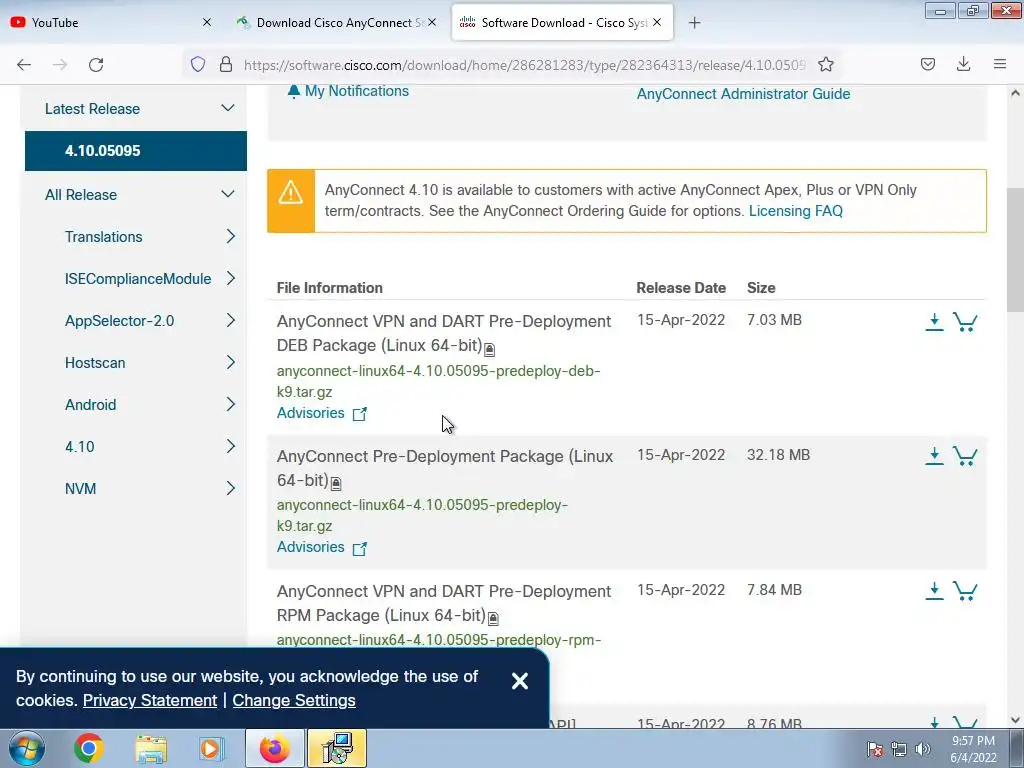This screenshot has width=1024, height=768.
Task: Click the anyconnect-linux64-4.10.05095-predeploy-k9.tar.gz filename
Action: [x=422, y=515]
